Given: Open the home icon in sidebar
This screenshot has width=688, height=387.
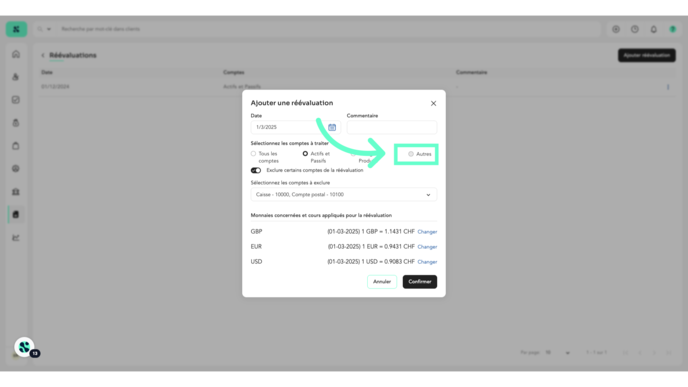Looking at the screenshot, I should point(16,54).
